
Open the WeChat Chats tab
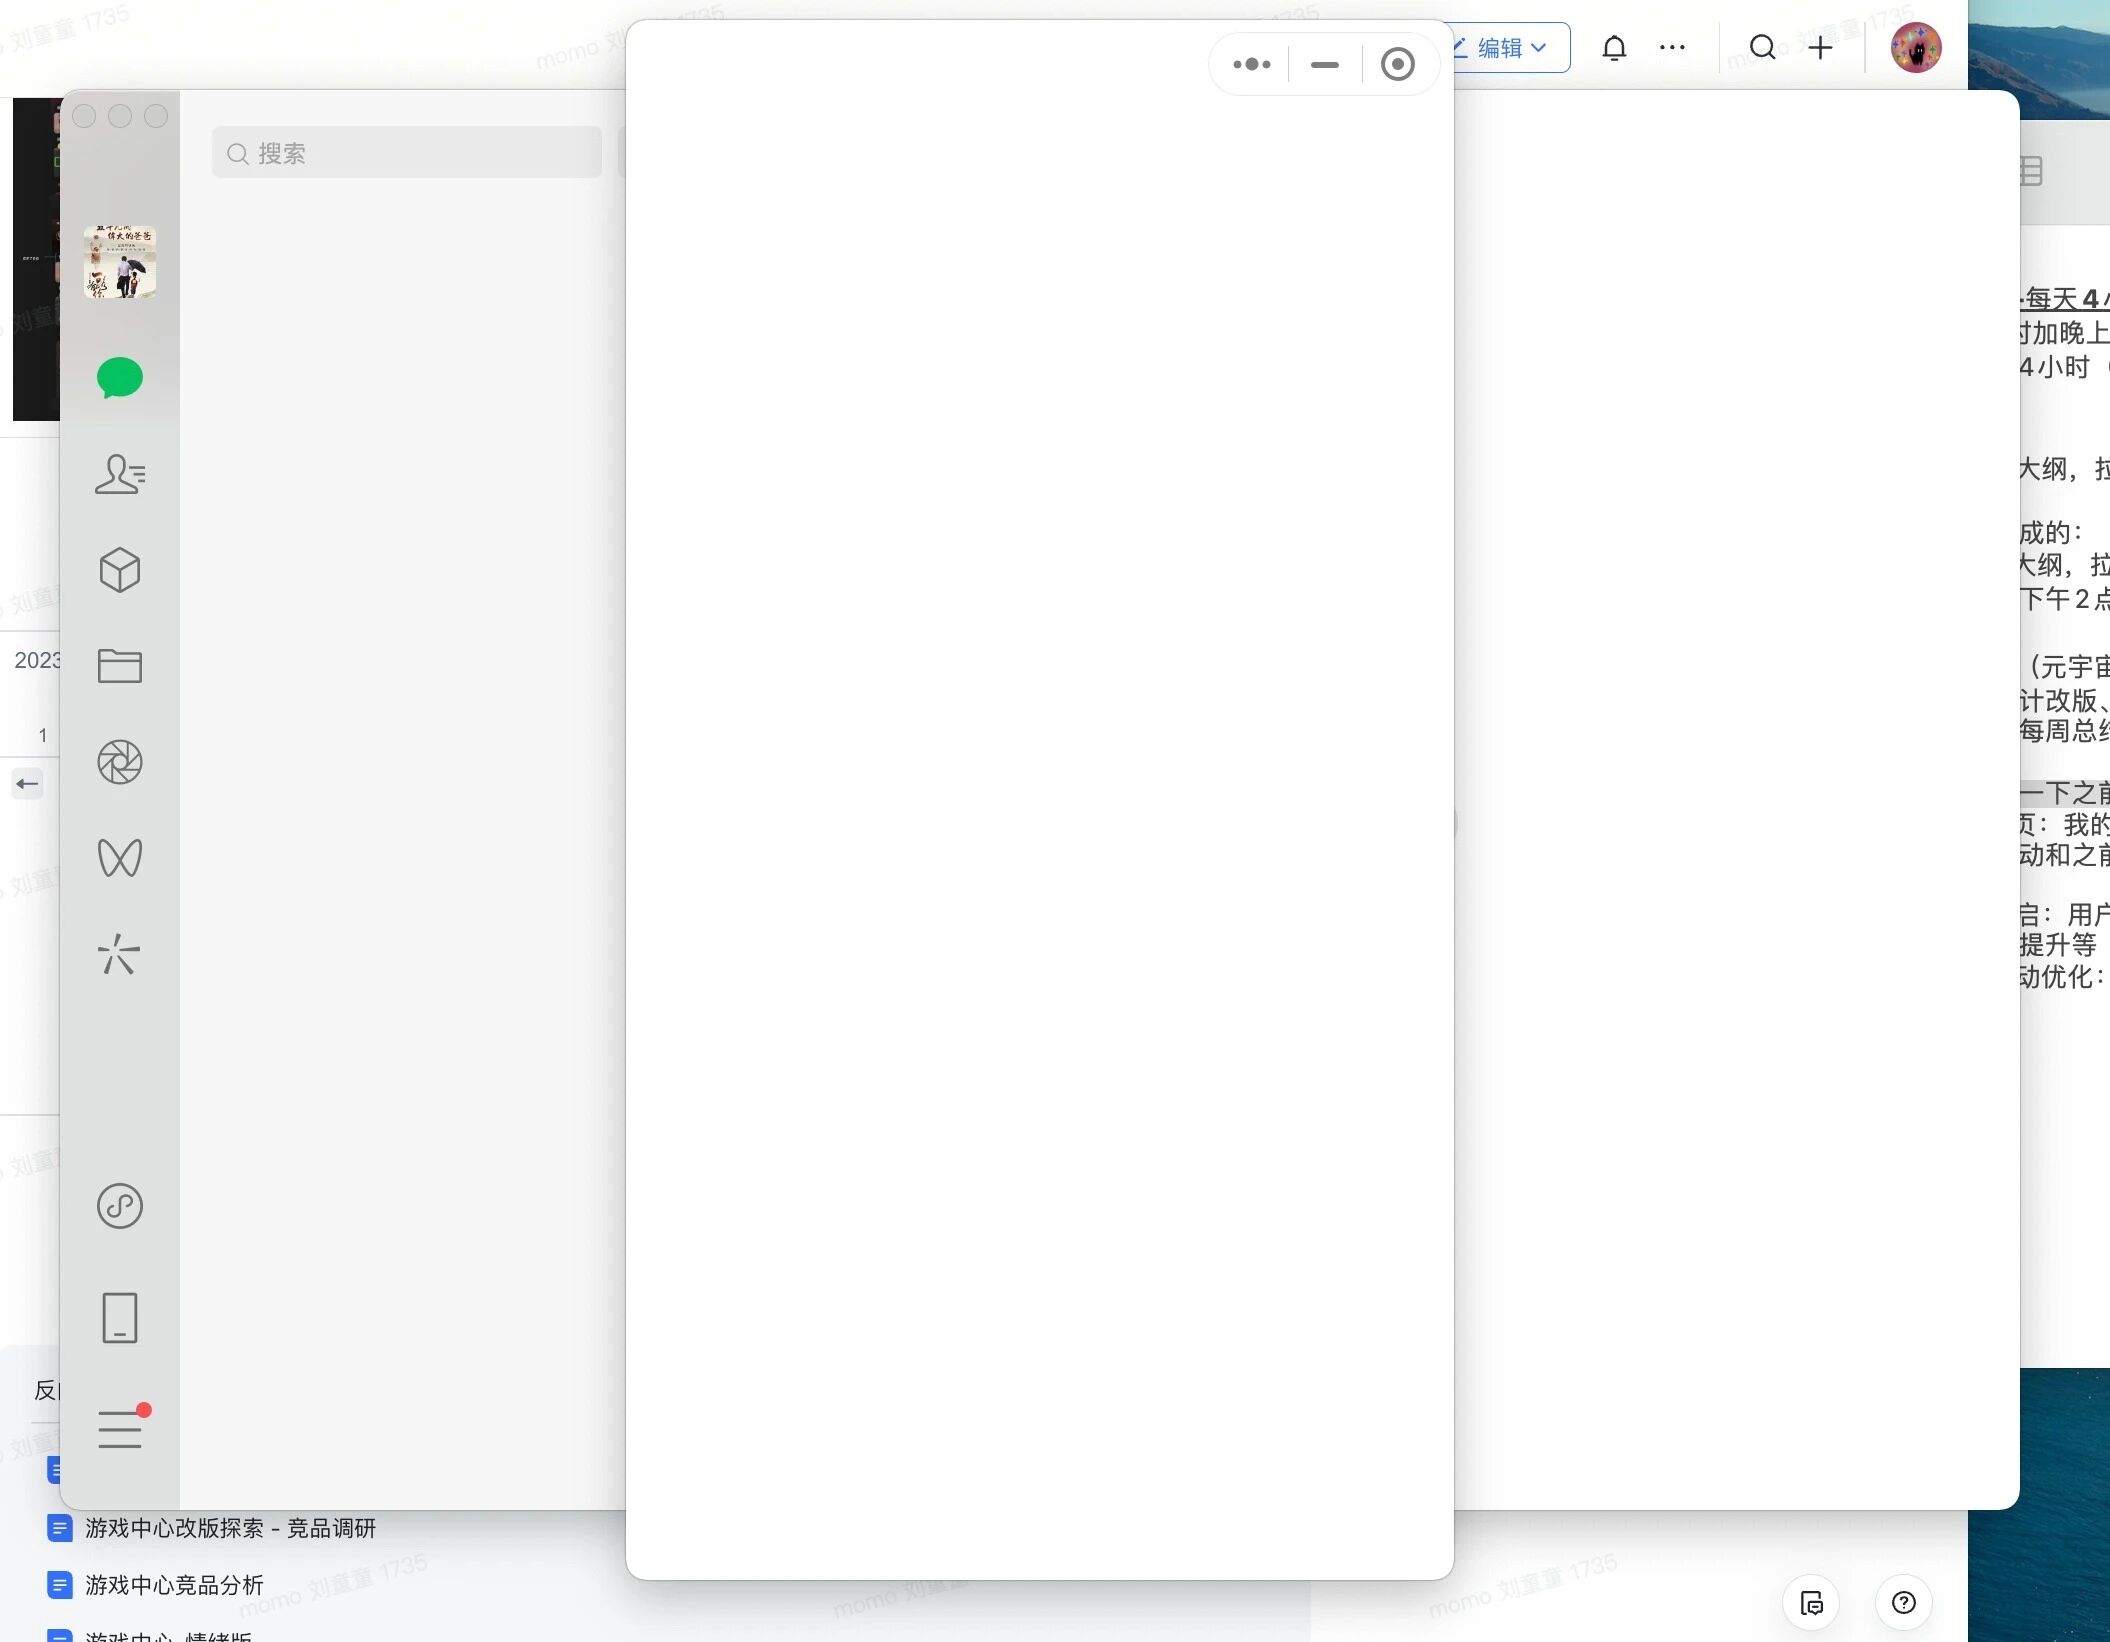click(119, 378)
